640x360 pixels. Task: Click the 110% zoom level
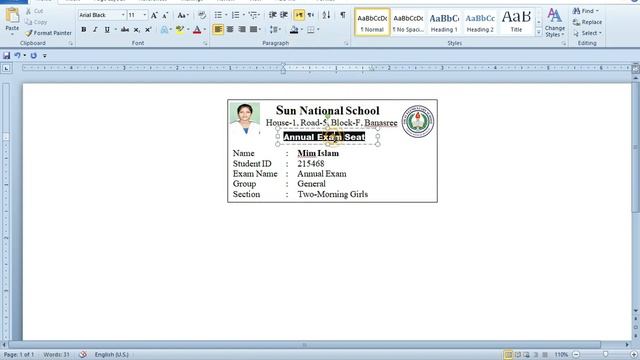(561, 355)
